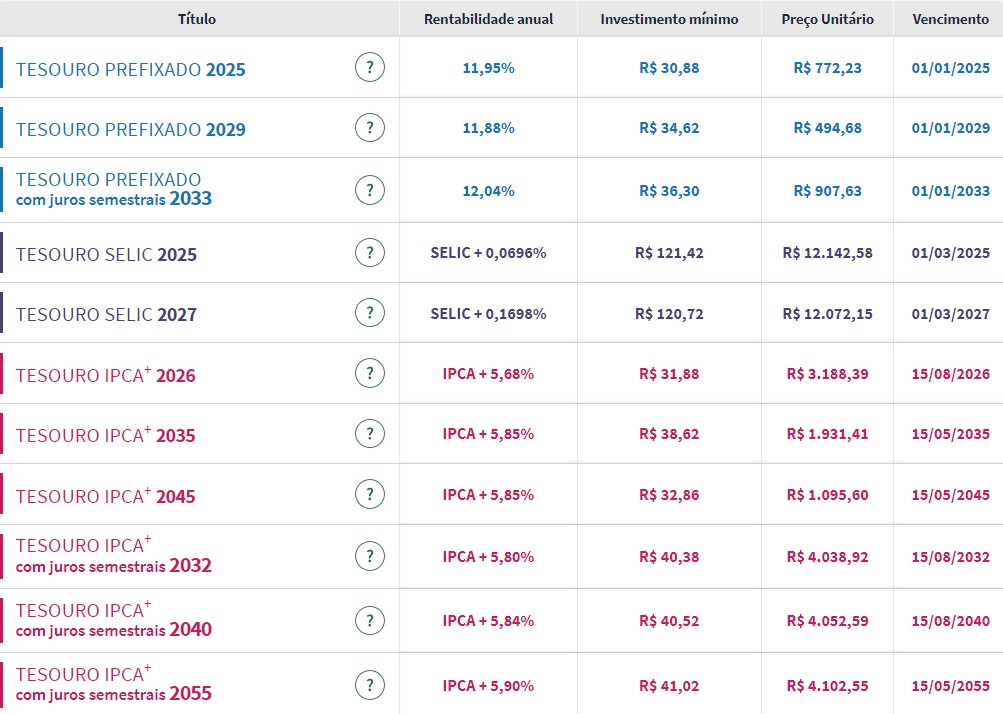Open question mark next to Tesouro IPCA+ 2035
This screenshot has height=714, width=1003.
[370, 434]
